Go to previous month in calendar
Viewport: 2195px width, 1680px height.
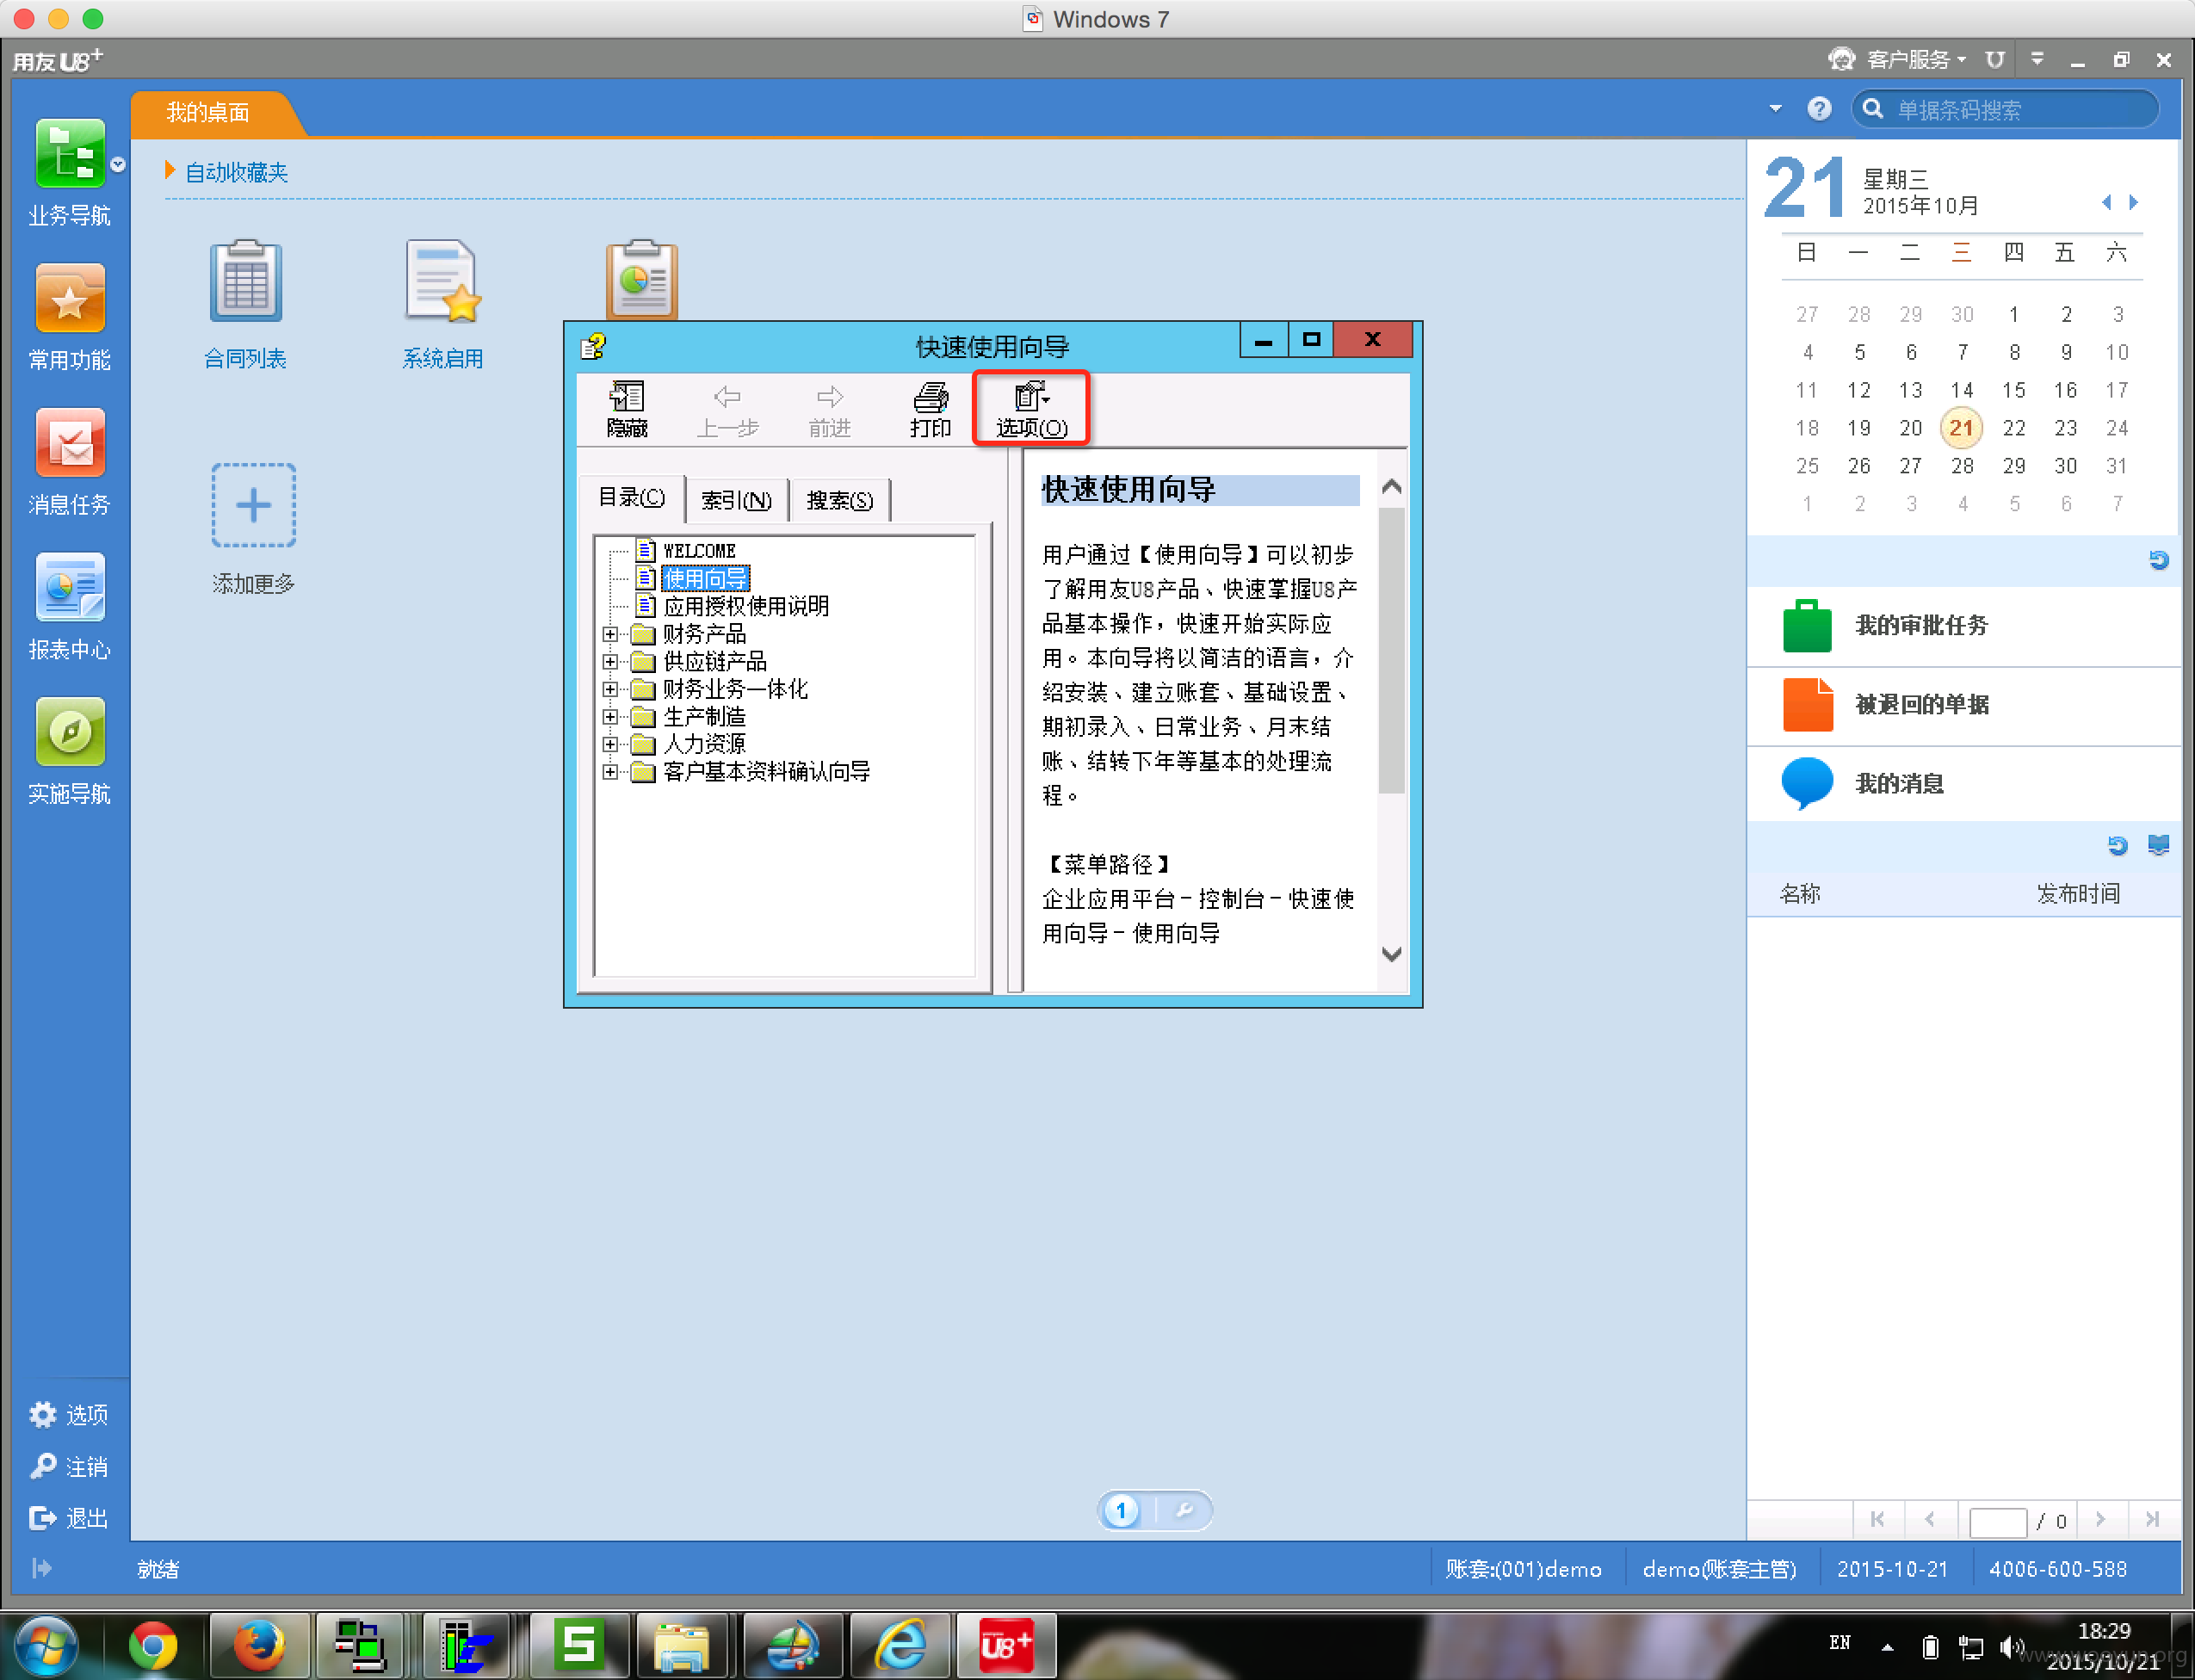click(2106, 203)
